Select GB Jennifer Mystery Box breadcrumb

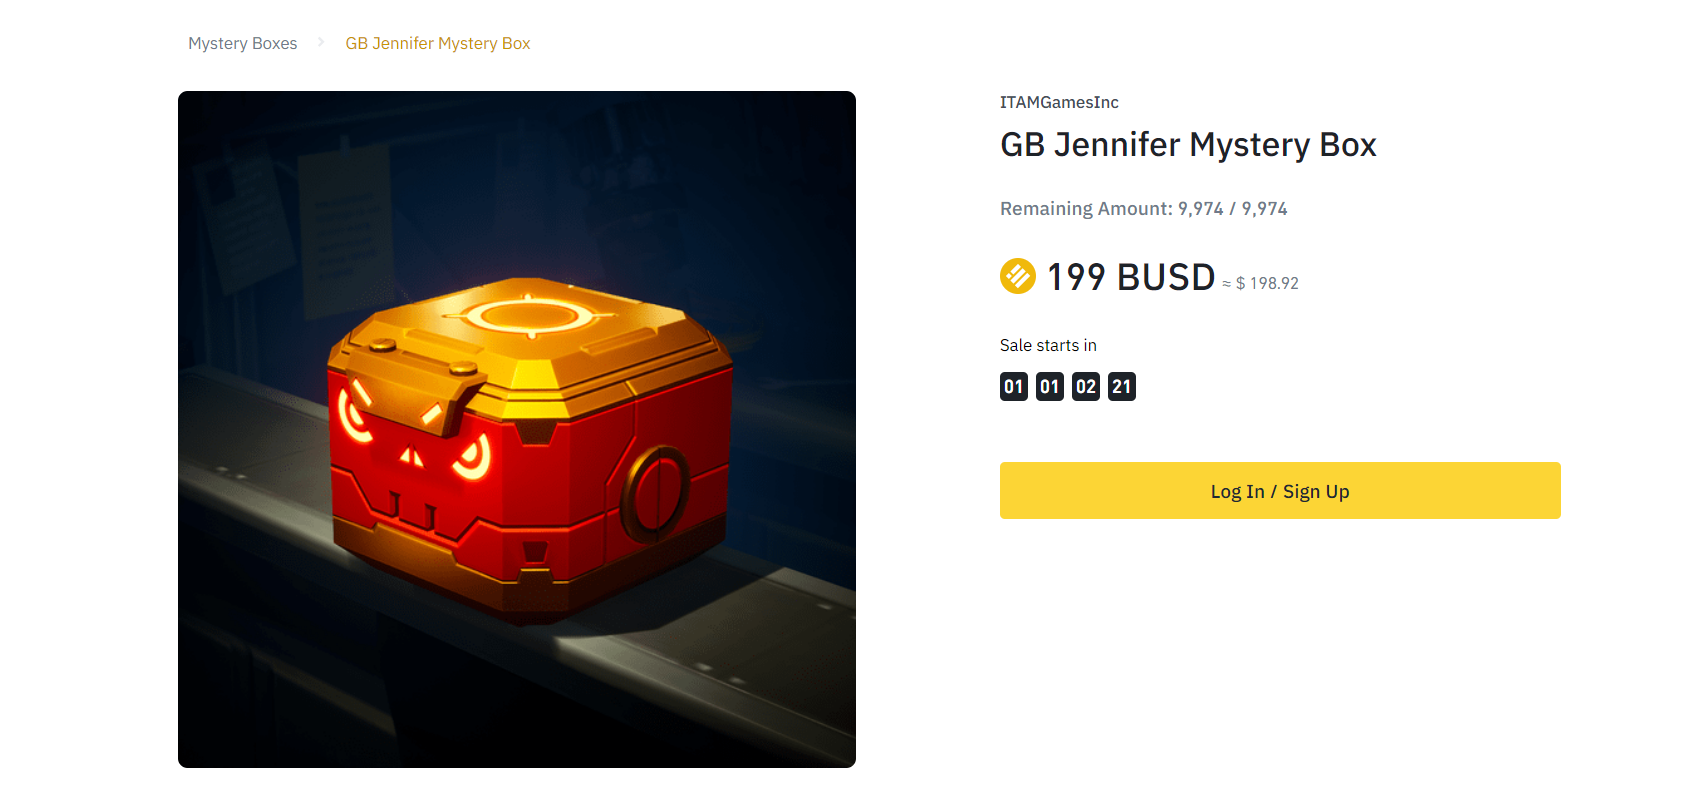pos(438,43)
